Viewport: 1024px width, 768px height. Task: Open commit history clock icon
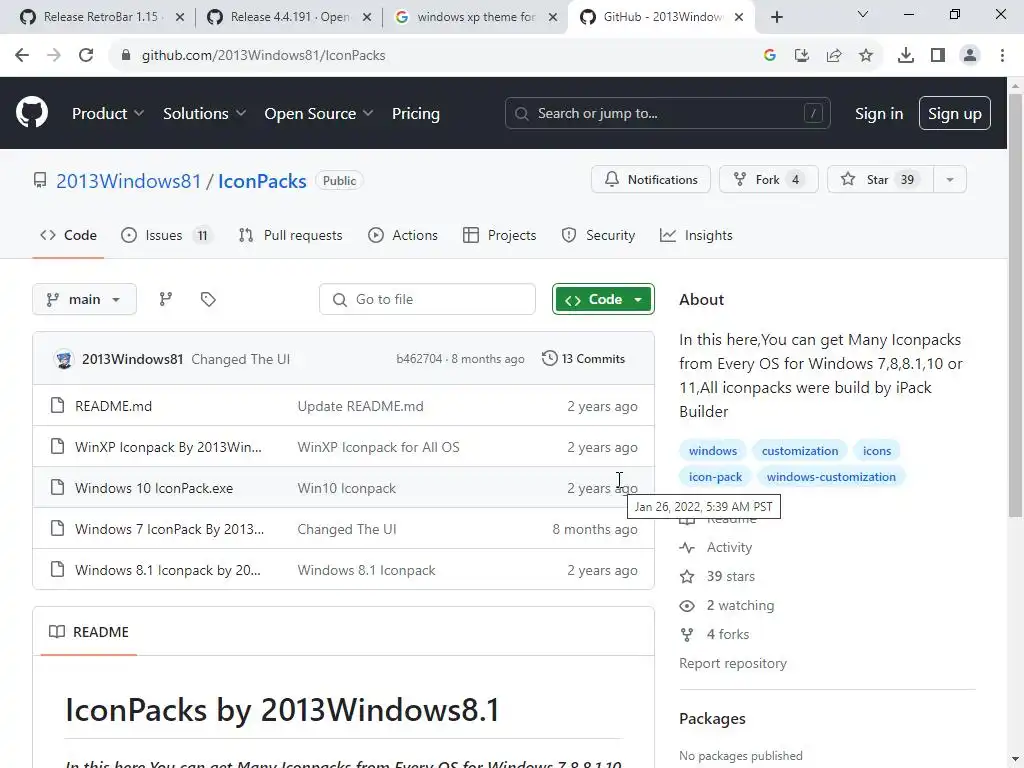point(550,358)
